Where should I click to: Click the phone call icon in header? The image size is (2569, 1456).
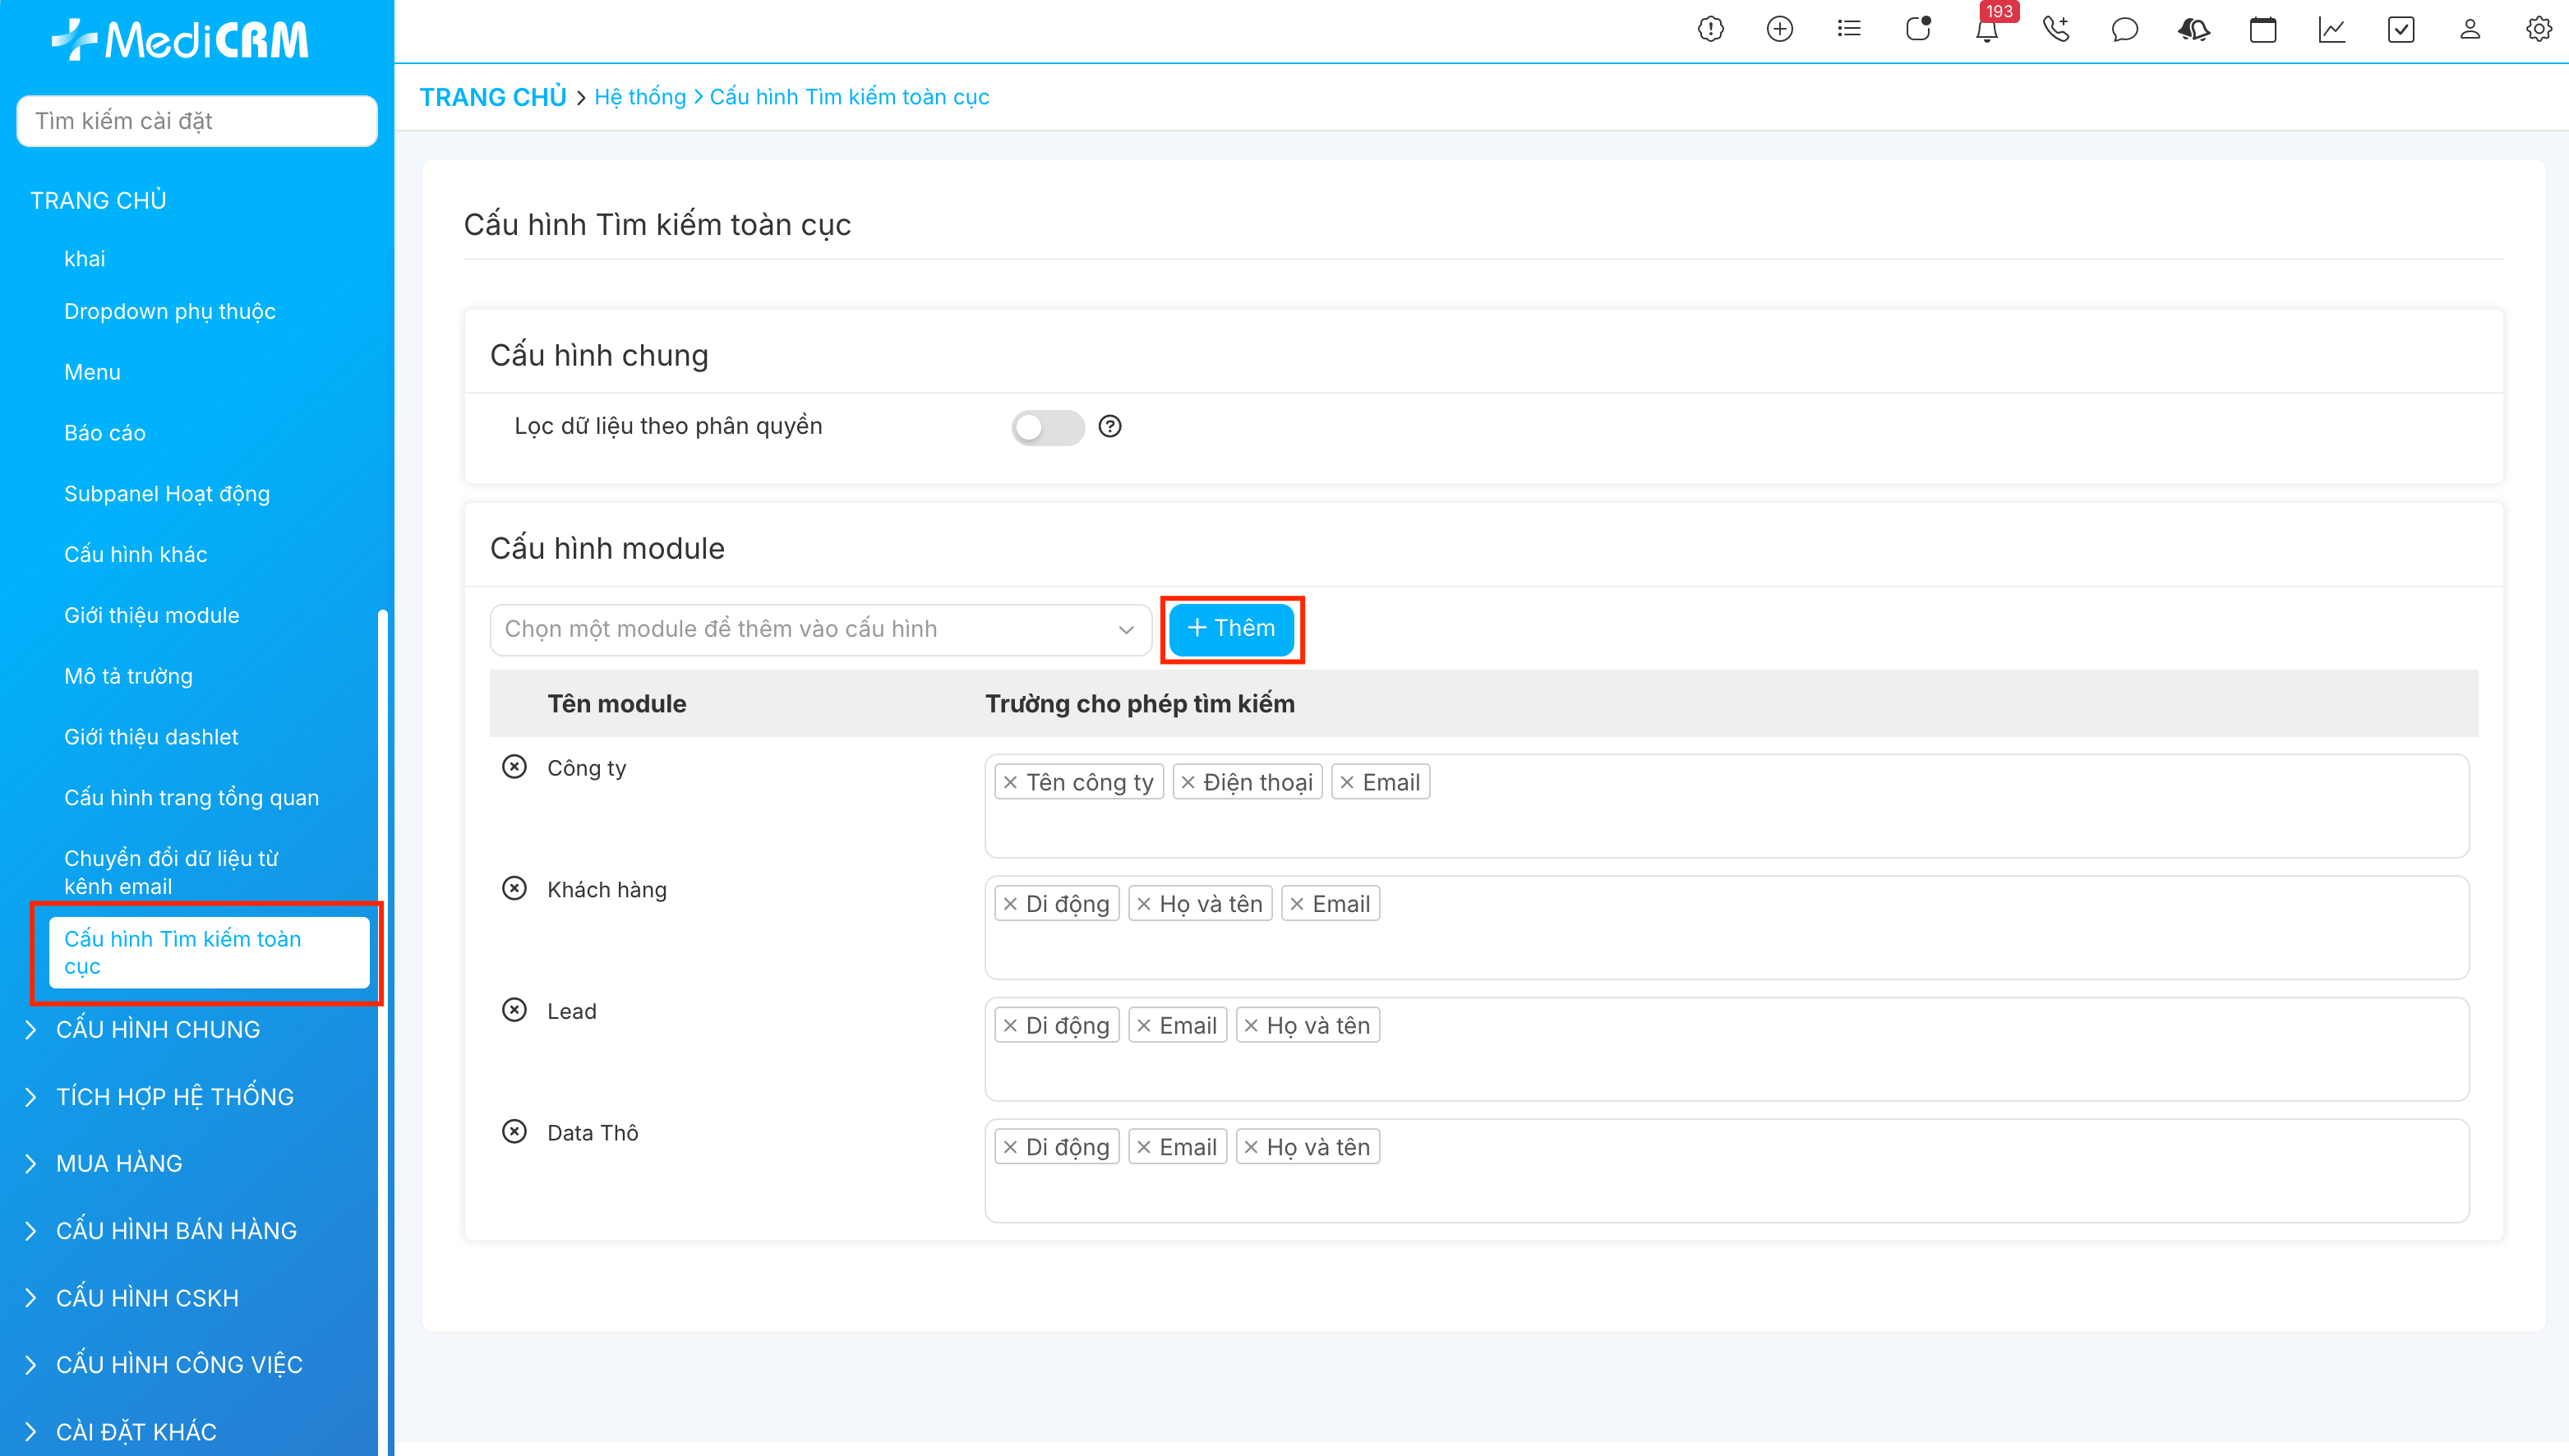pos(2056,30)
